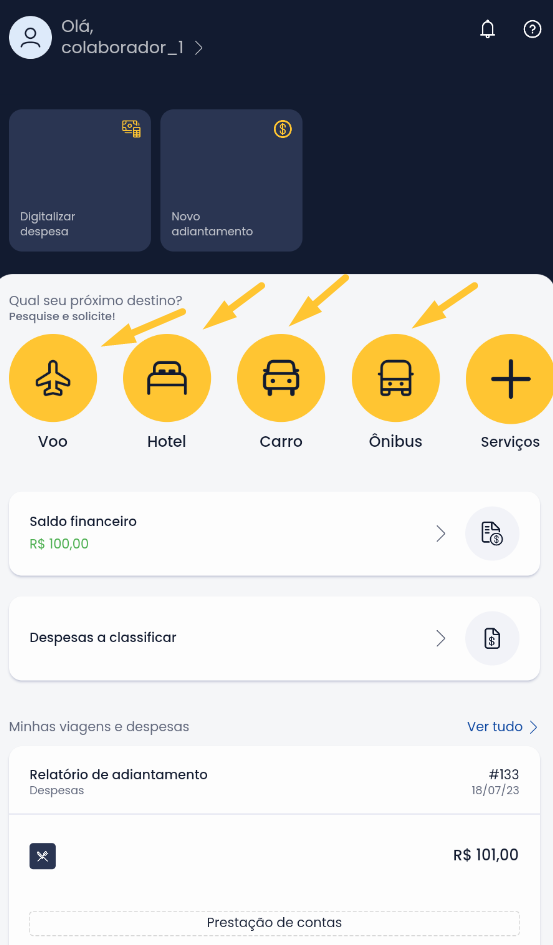This screenshot has width=553, height=945.
Task: Open Serviços plus icon
Action: [x=510, y=378]
